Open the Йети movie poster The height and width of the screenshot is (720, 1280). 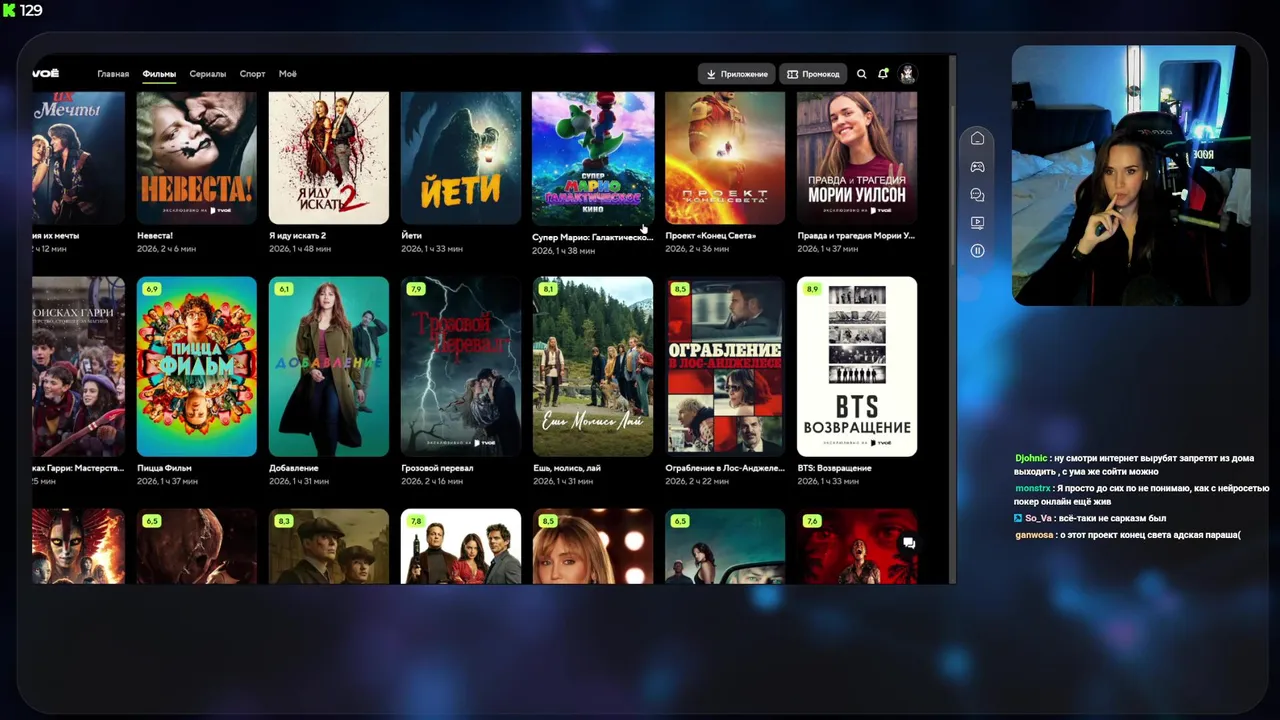tap(461, 158)
